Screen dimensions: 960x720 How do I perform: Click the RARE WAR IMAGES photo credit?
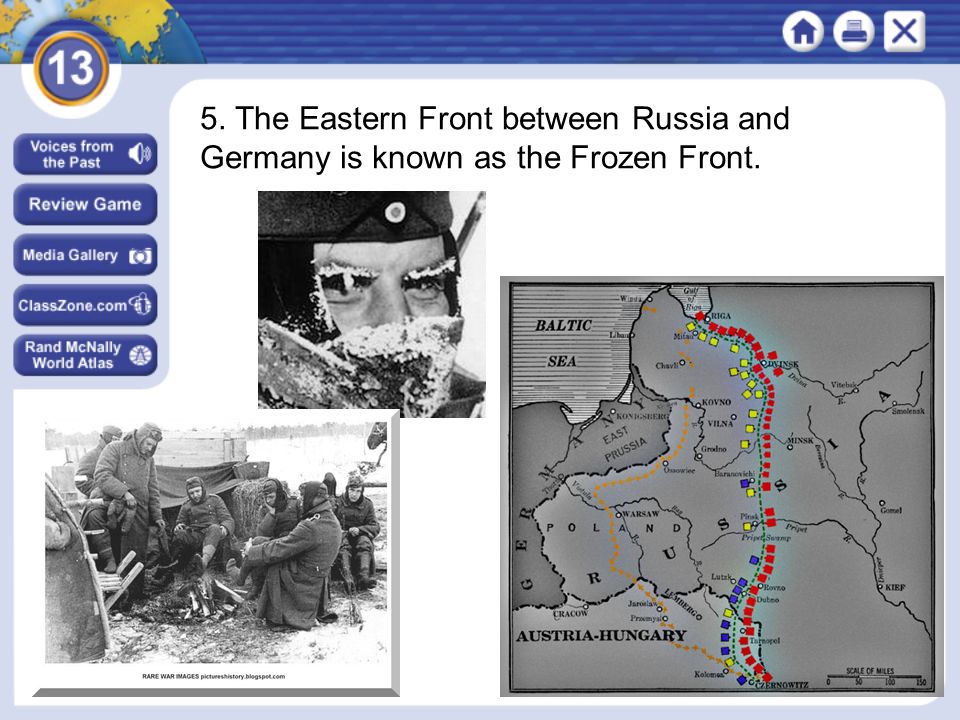214,677
